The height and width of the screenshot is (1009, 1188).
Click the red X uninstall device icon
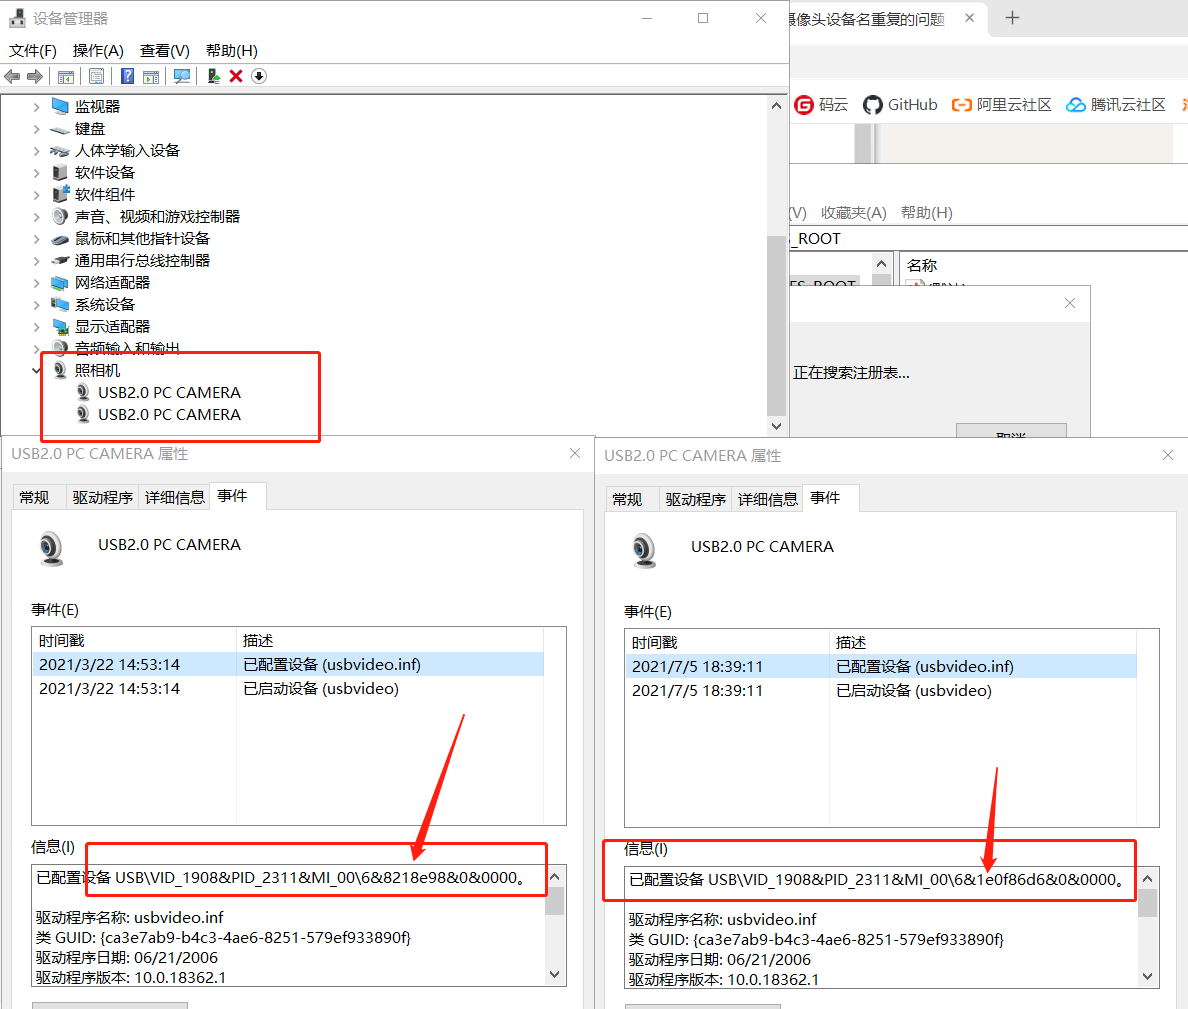pyautogui.click(x=236, y=76)
